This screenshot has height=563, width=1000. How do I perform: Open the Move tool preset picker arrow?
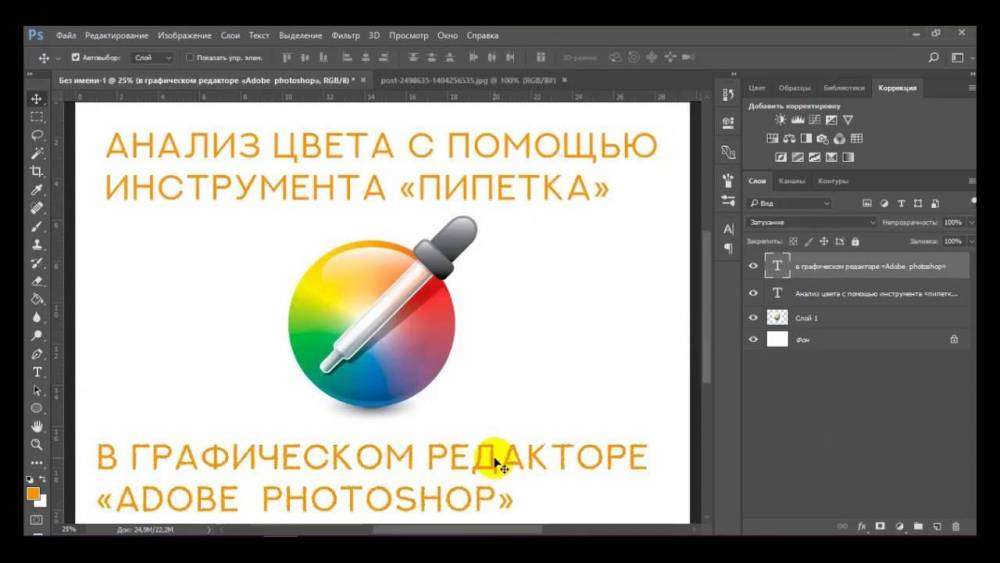pyautogui.click(x=58, y=58)
